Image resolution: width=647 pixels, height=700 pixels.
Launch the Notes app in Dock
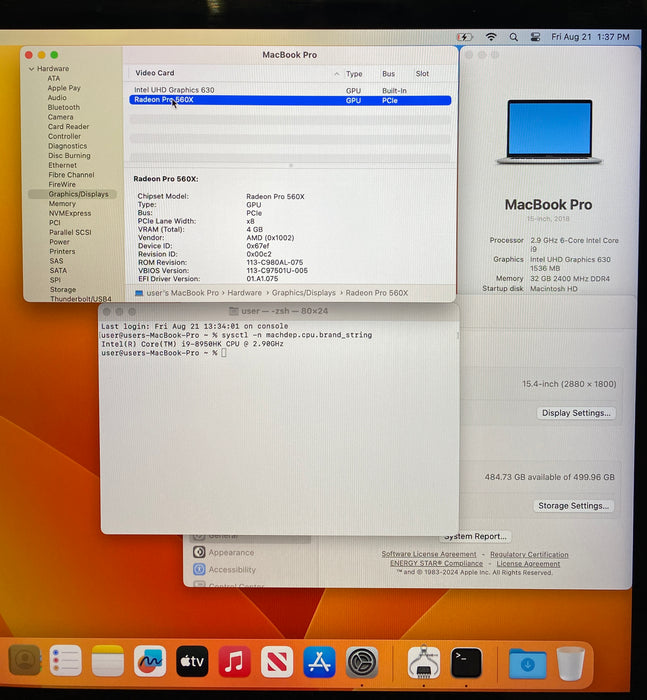108,661
